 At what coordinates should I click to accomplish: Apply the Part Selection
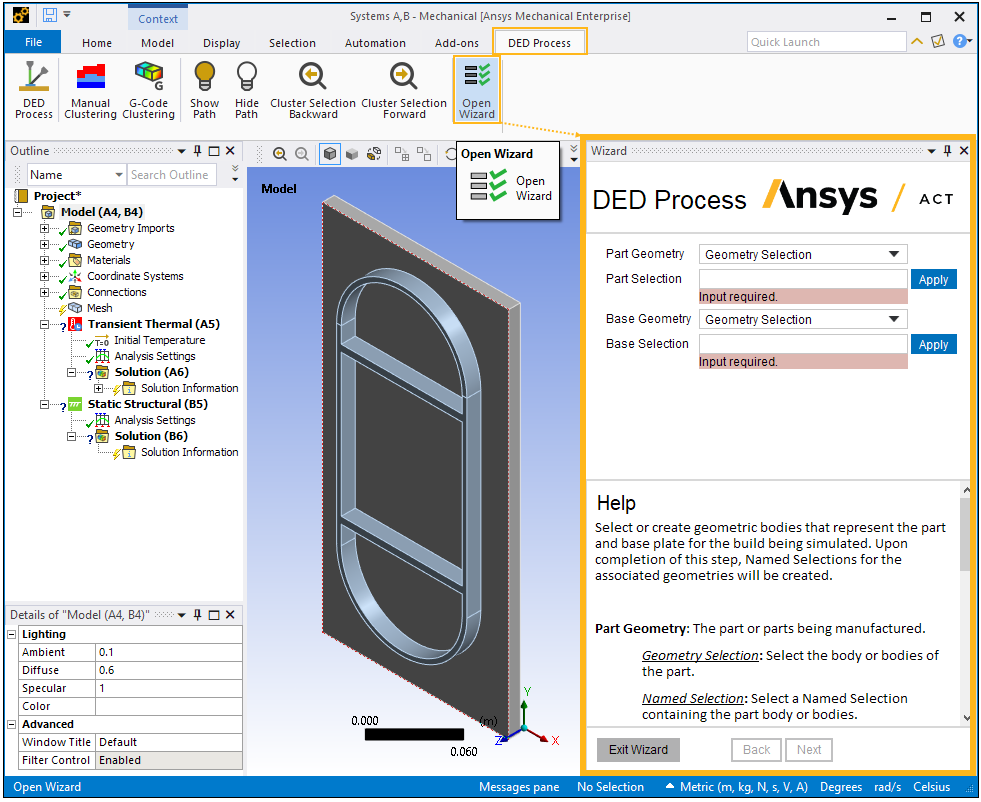[933, 280]
